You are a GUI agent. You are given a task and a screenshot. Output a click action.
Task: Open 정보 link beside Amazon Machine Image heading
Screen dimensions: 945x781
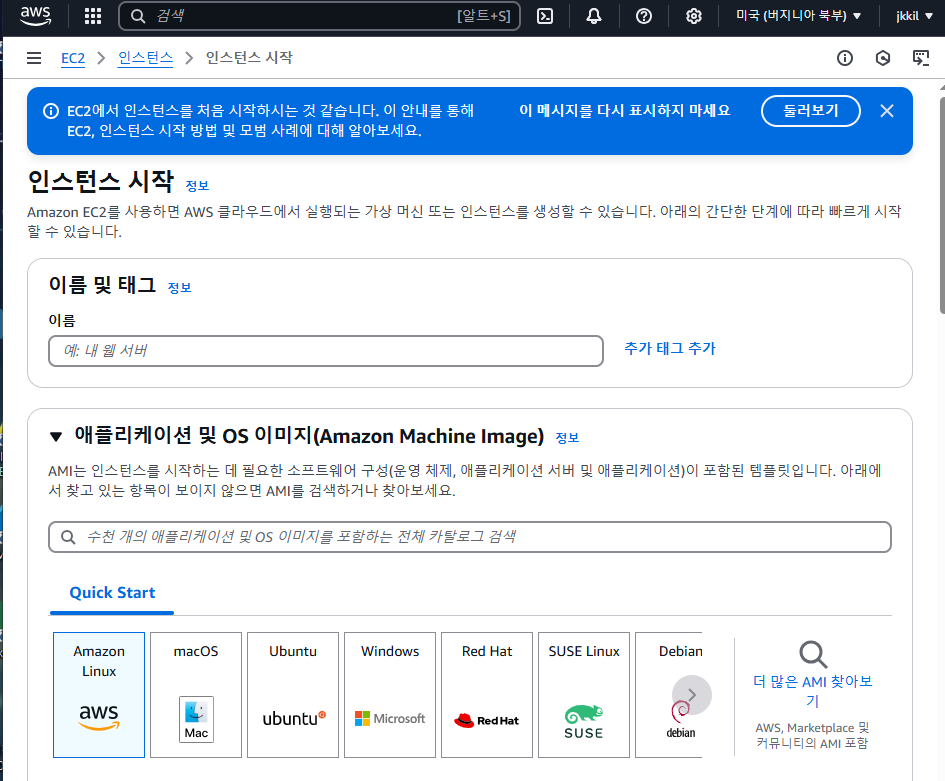coord(567,438)
